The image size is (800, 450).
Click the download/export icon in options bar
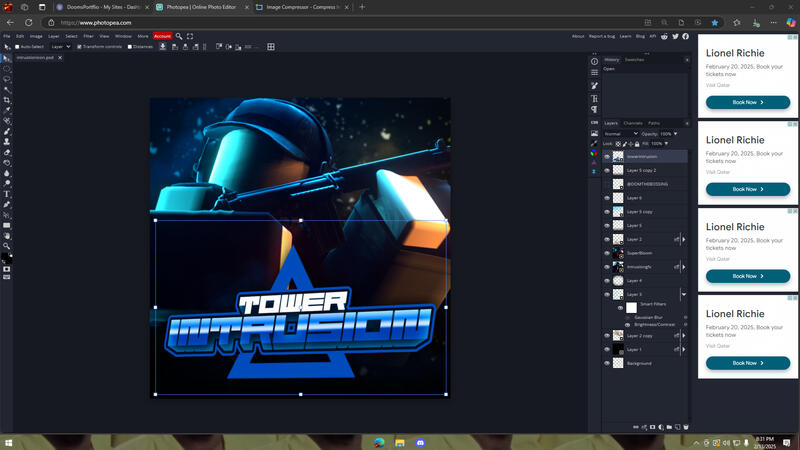coord(163,46)
